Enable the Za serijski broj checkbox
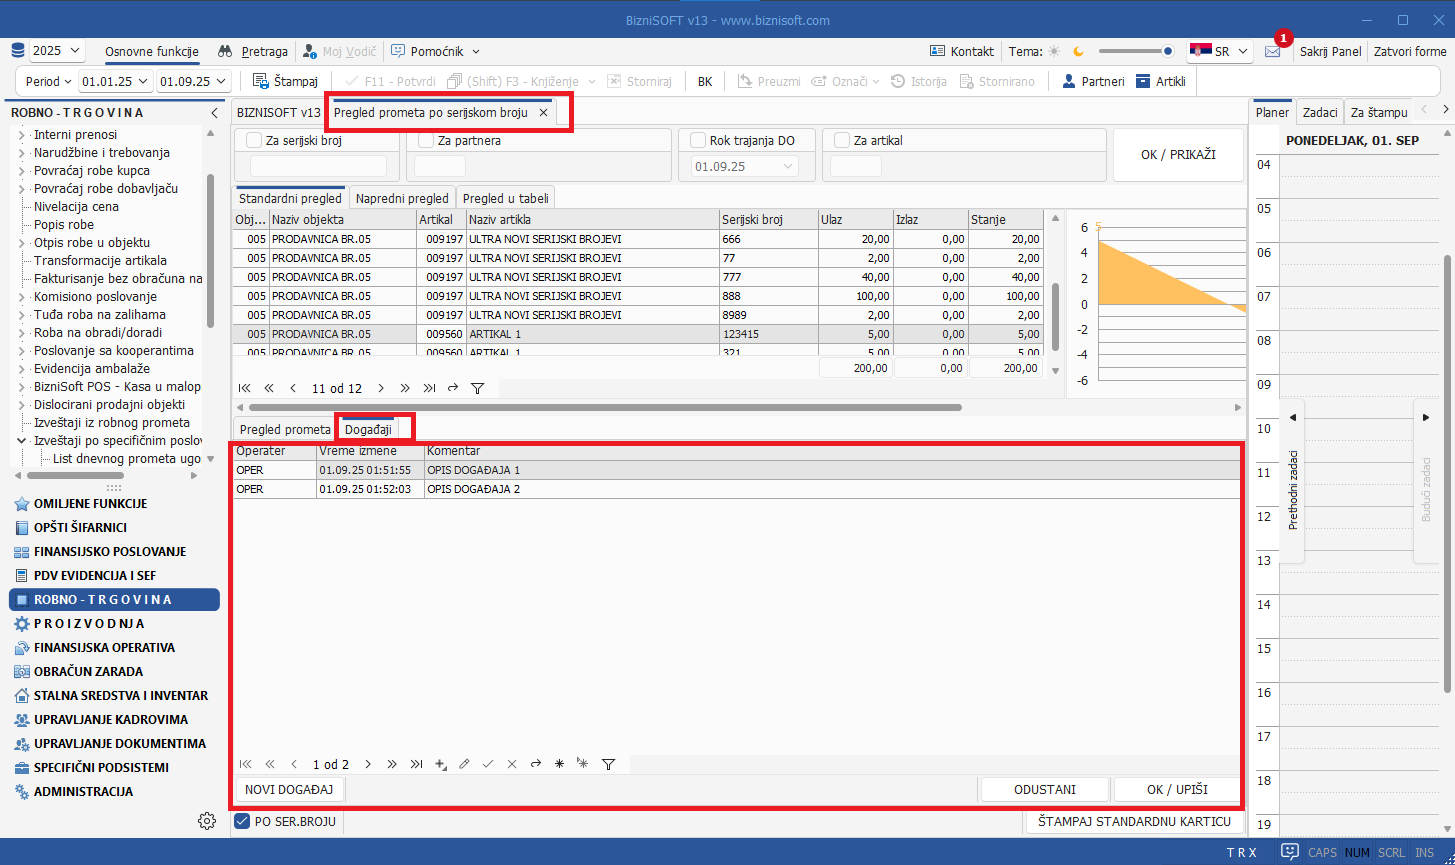Image resolution: width=1455 pixels, height=865 pixels. click(254, 141)
